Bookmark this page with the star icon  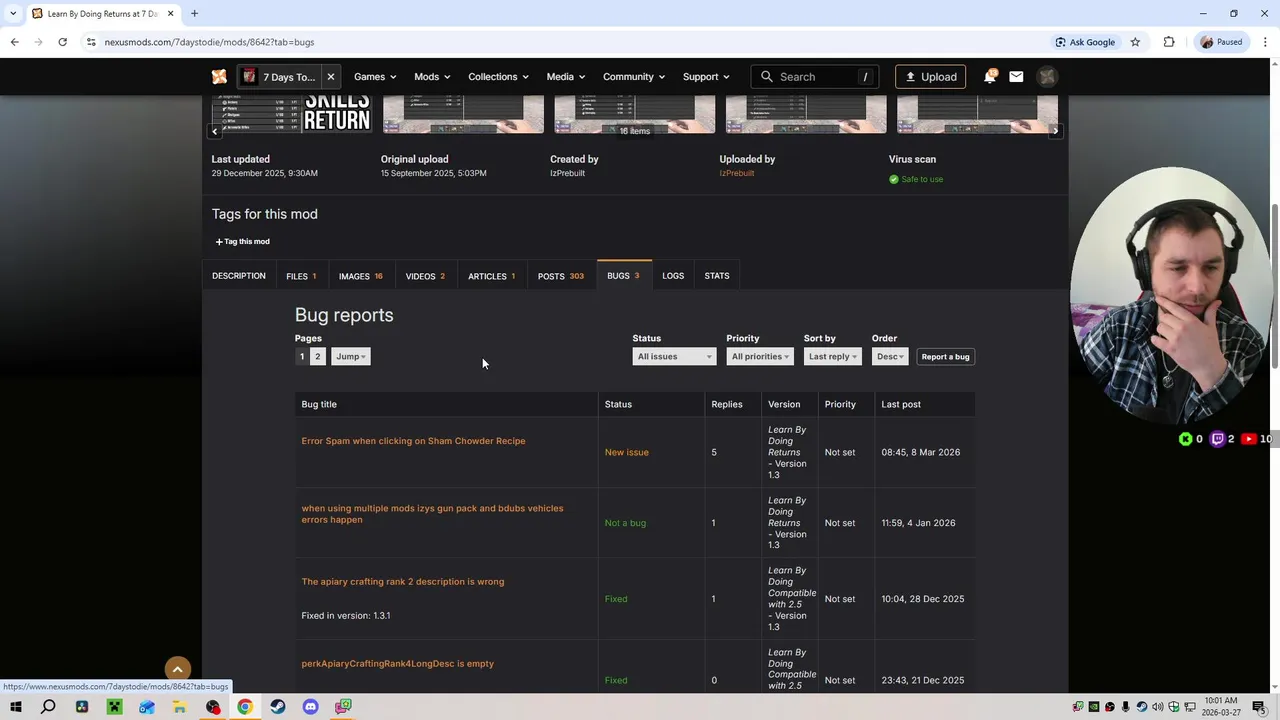point(1135,42)
